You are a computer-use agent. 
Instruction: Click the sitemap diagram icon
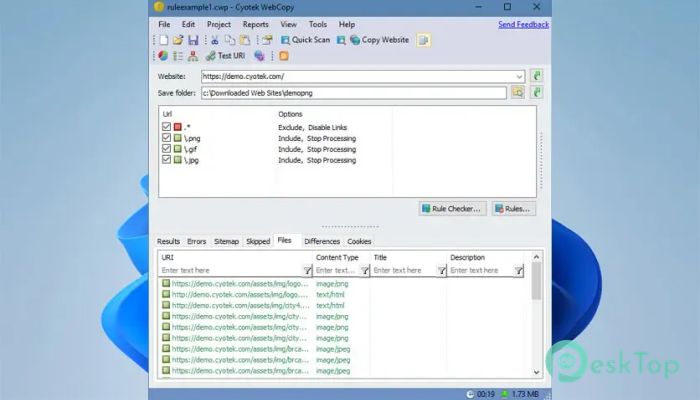(x=193, y=56)
